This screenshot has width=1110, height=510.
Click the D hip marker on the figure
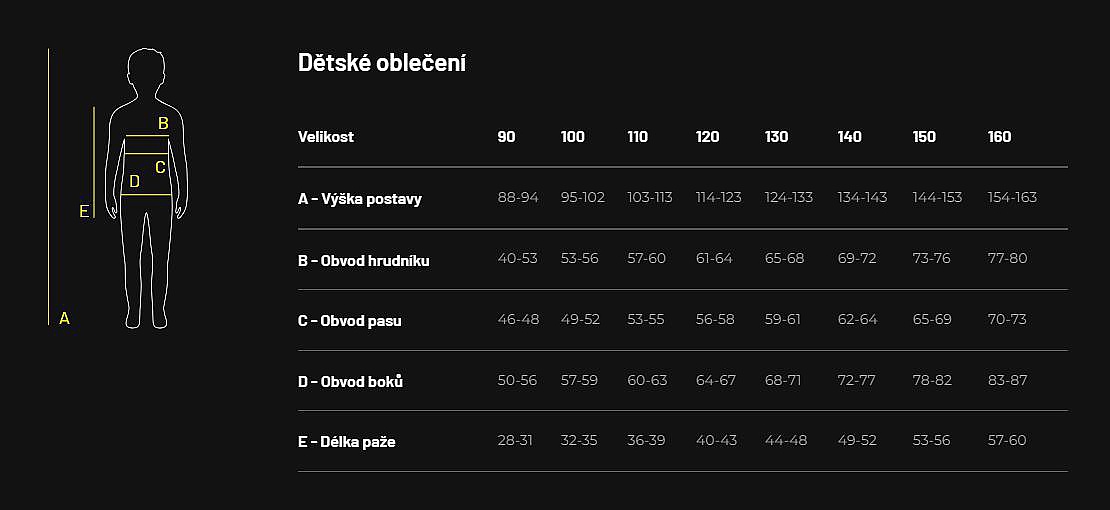[135, 182]
